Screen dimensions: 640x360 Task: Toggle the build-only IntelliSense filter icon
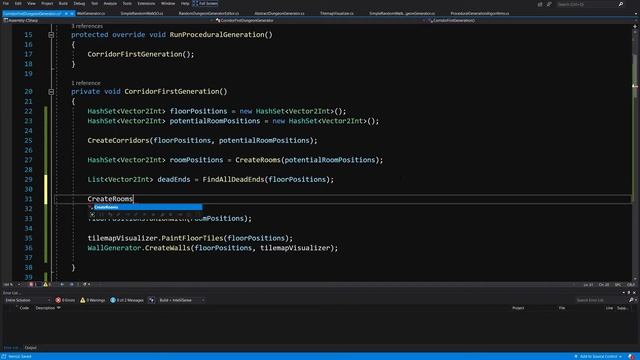(151, 300)
